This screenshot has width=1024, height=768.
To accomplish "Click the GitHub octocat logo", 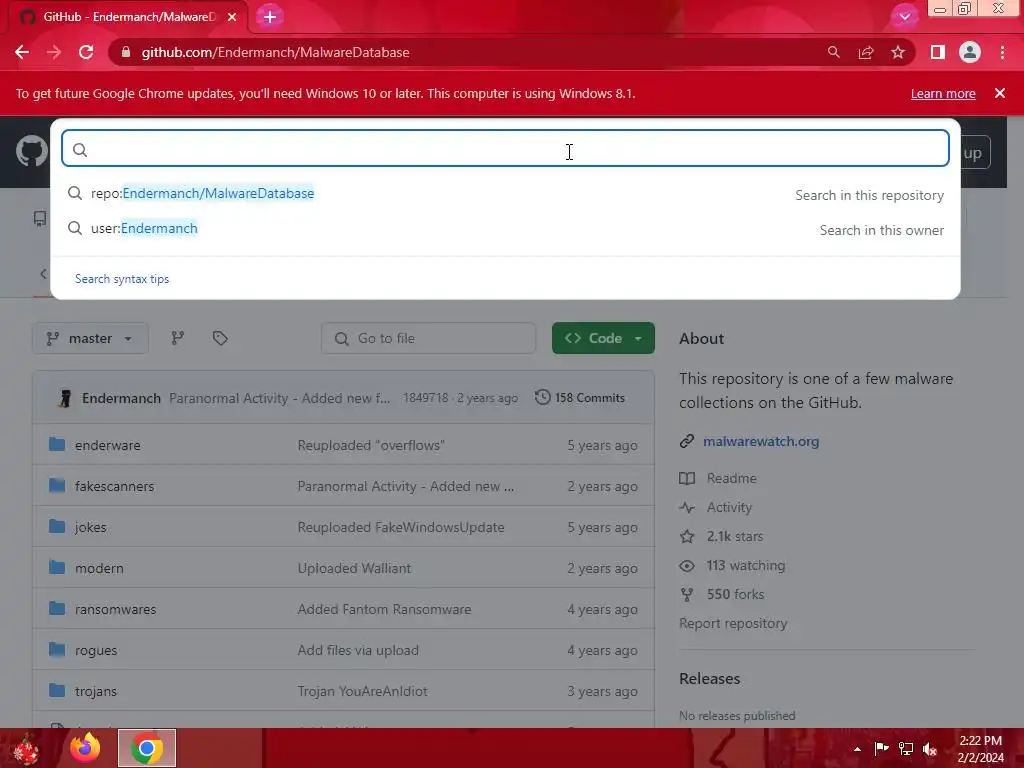I will click(31, 152).
